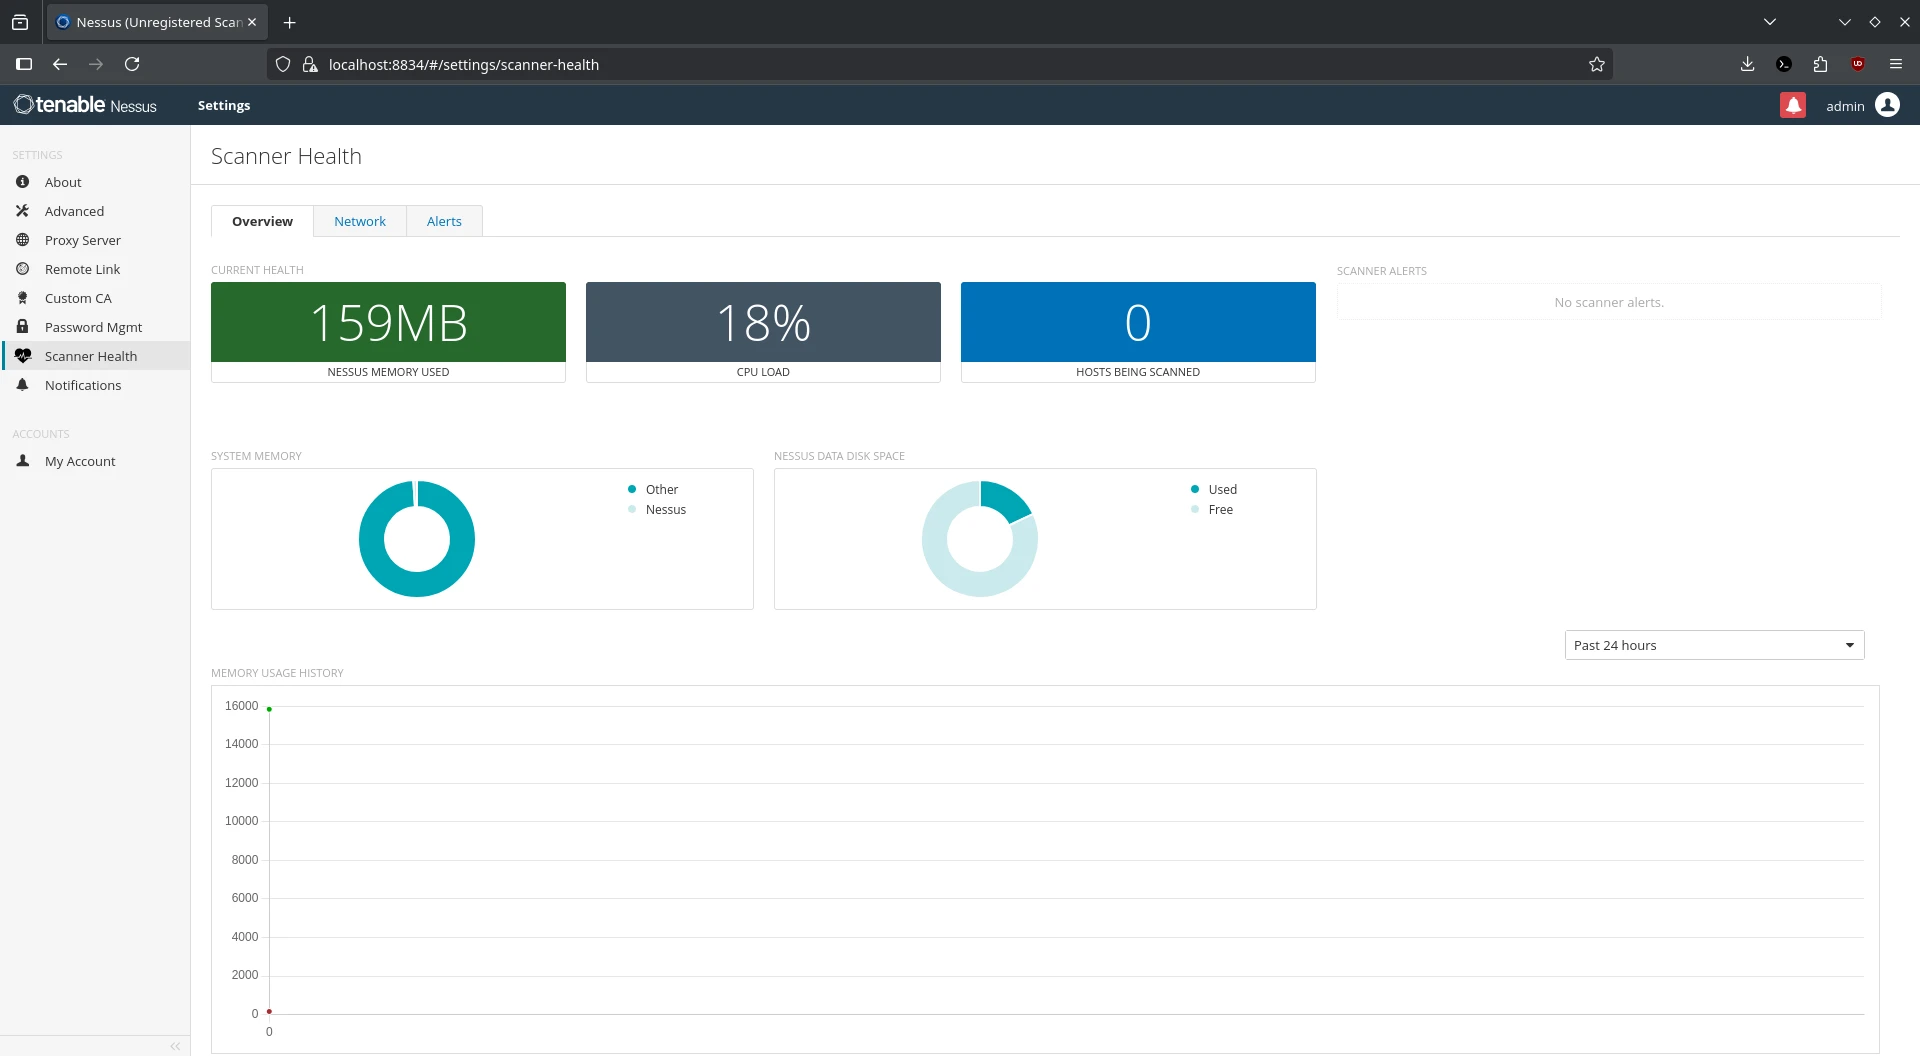Click the Remote Link icon
Screen dimensions: 1920x1056
click(22, 269)
